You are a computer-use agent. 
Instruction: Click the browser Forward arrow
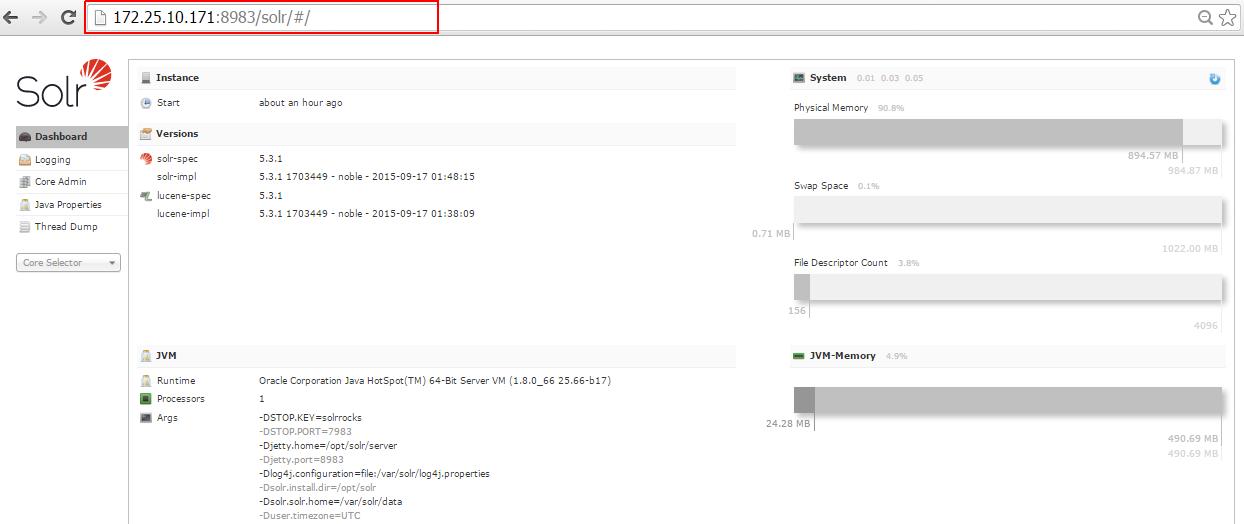(39, 17)
